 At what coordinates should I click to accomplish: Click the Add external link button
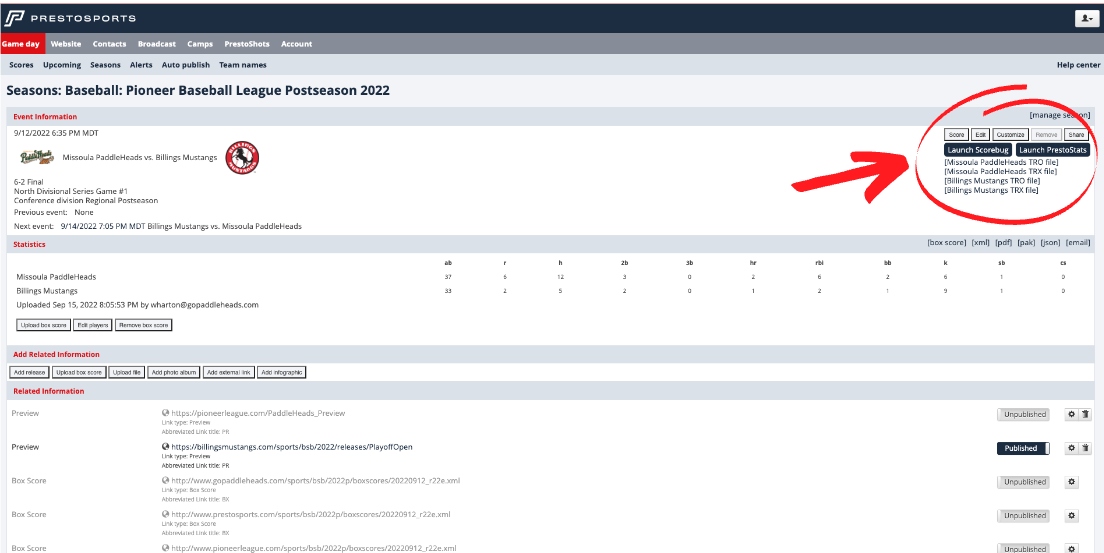tap(229, 372)
